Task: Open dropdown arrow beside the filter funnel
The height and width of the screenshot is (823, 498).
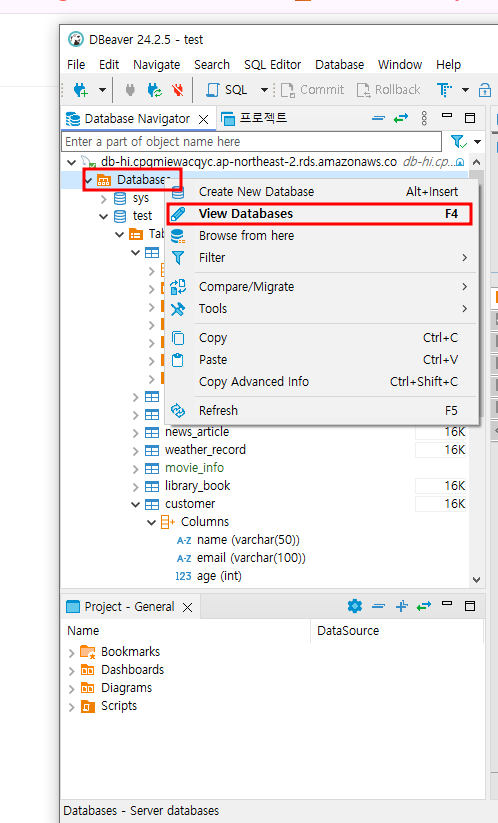Action: pos(478,142)
